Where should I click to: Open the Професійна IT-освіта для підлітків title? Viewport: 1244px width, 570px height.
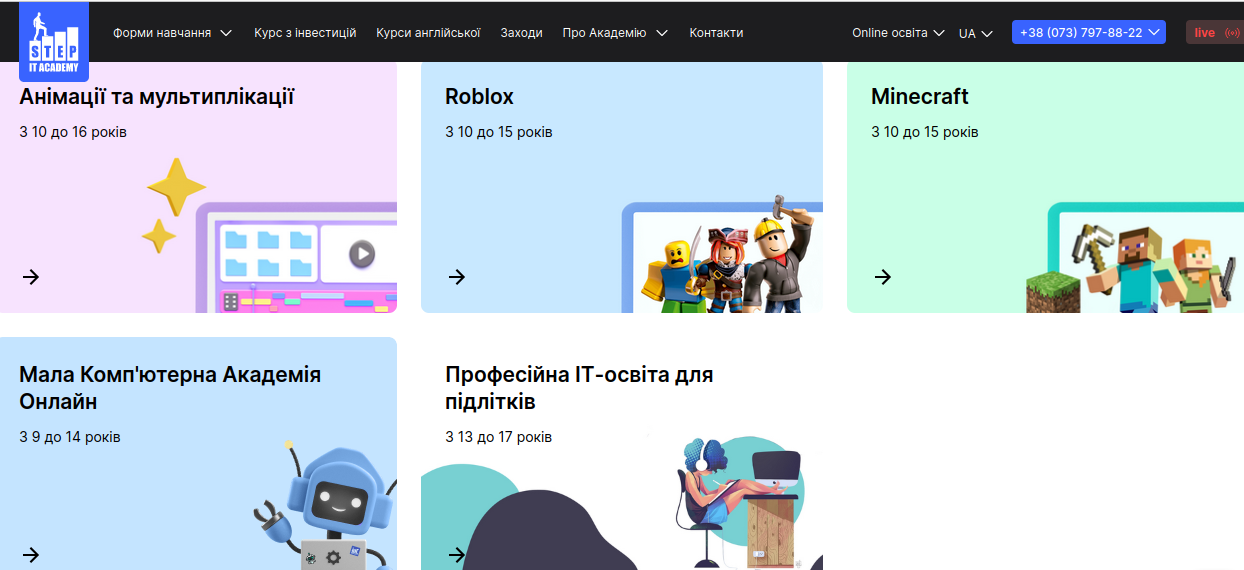(579, 388)
